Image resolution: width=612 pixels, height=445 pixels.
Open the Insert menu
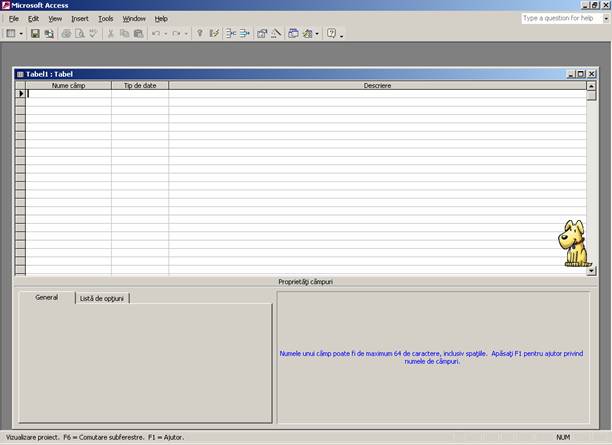[x=80, y=19]
